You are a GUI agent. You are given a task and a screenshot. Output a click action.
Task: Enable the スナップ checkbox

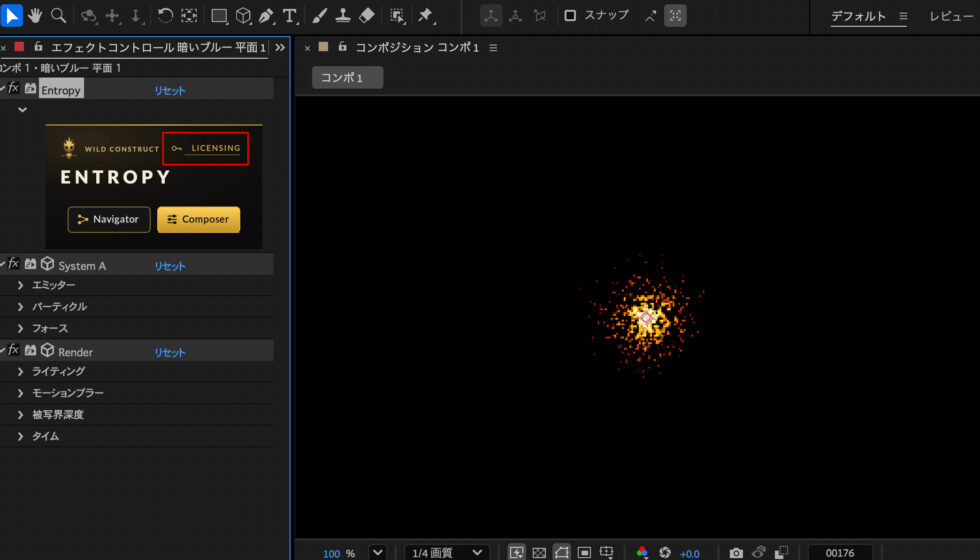click(x=570, y=15)
